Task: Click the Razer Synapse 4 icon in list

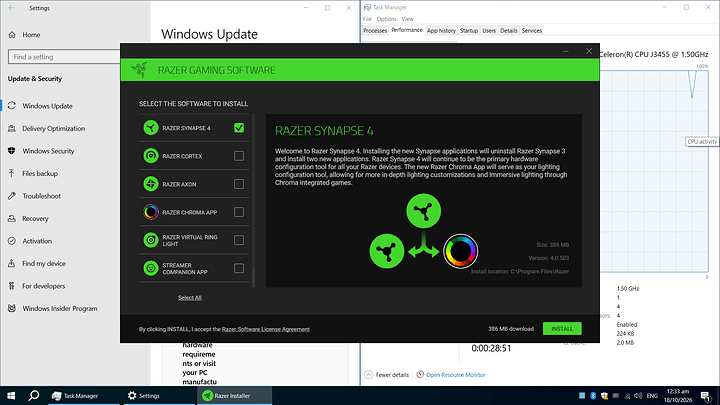Action: 151,128
